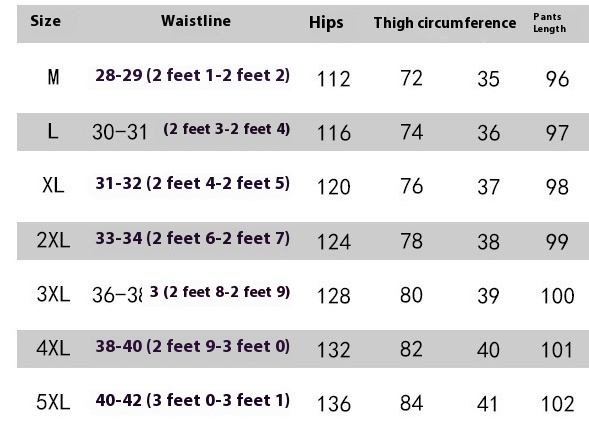The image size is (589, 432).
Task: Click the 5XL size label
Action: click(53, 402)
